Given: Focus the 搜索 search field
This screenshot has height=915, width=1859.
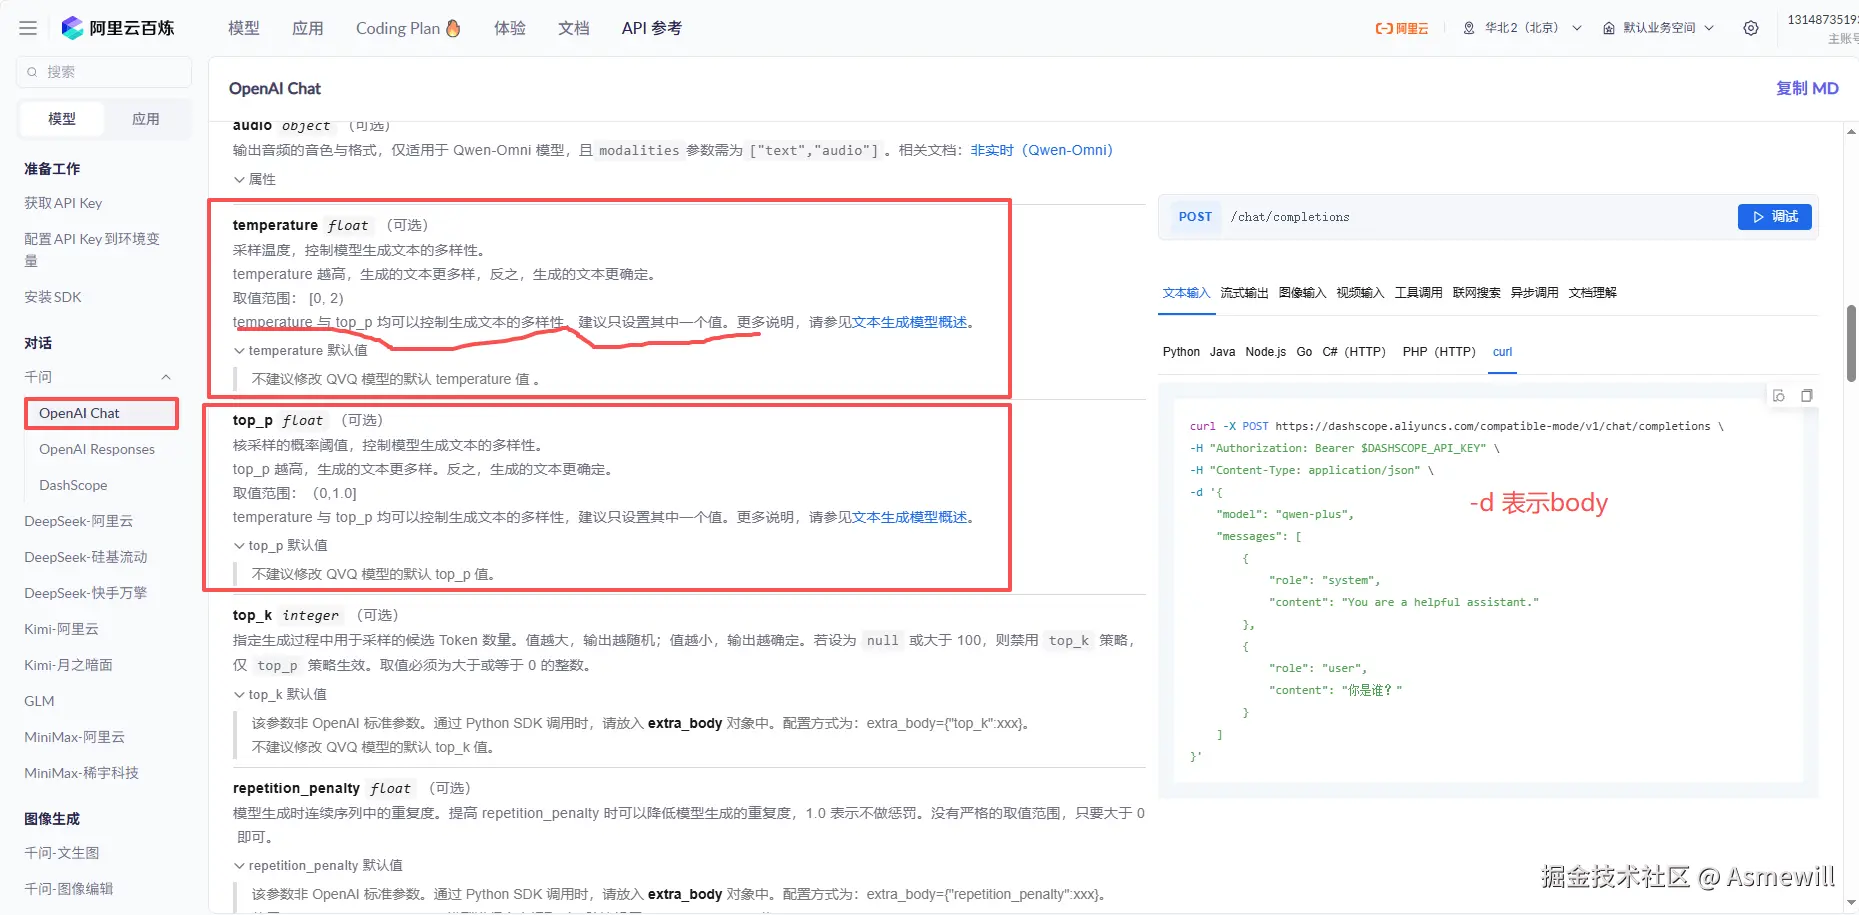Looking at the screenshot, I should point(104,72).
